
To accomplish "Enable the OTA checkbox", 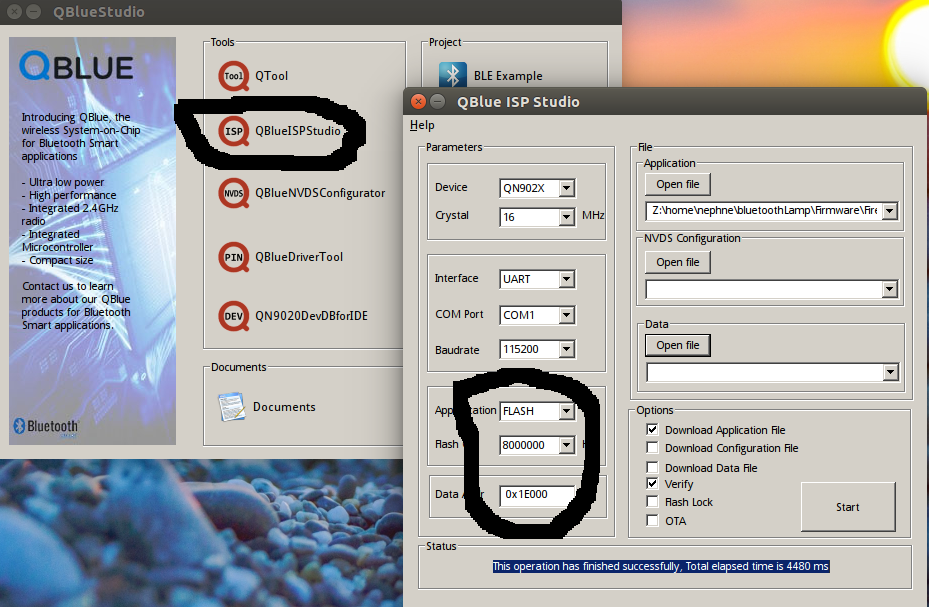I will coord(652,521).
